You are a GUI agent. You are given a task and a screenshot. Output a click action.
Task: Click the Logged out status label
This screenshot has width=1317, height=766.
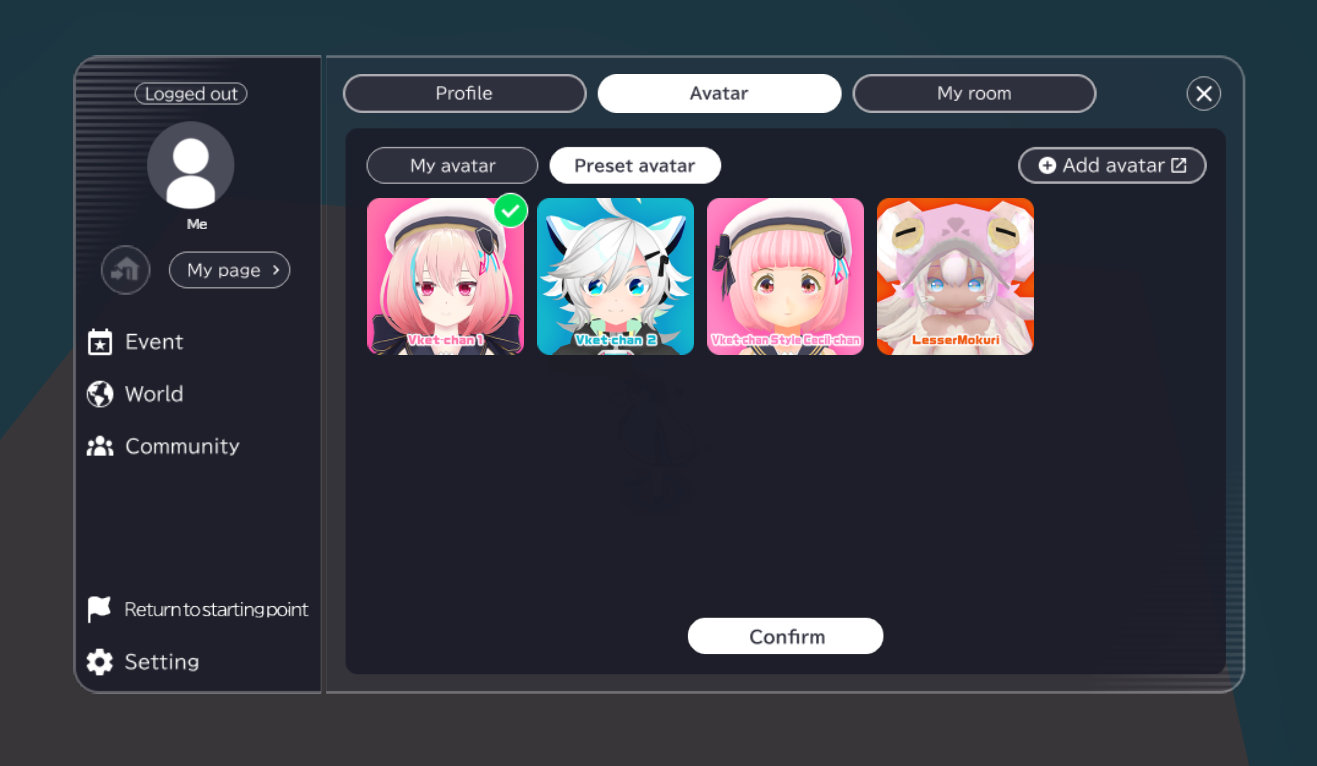191,94
